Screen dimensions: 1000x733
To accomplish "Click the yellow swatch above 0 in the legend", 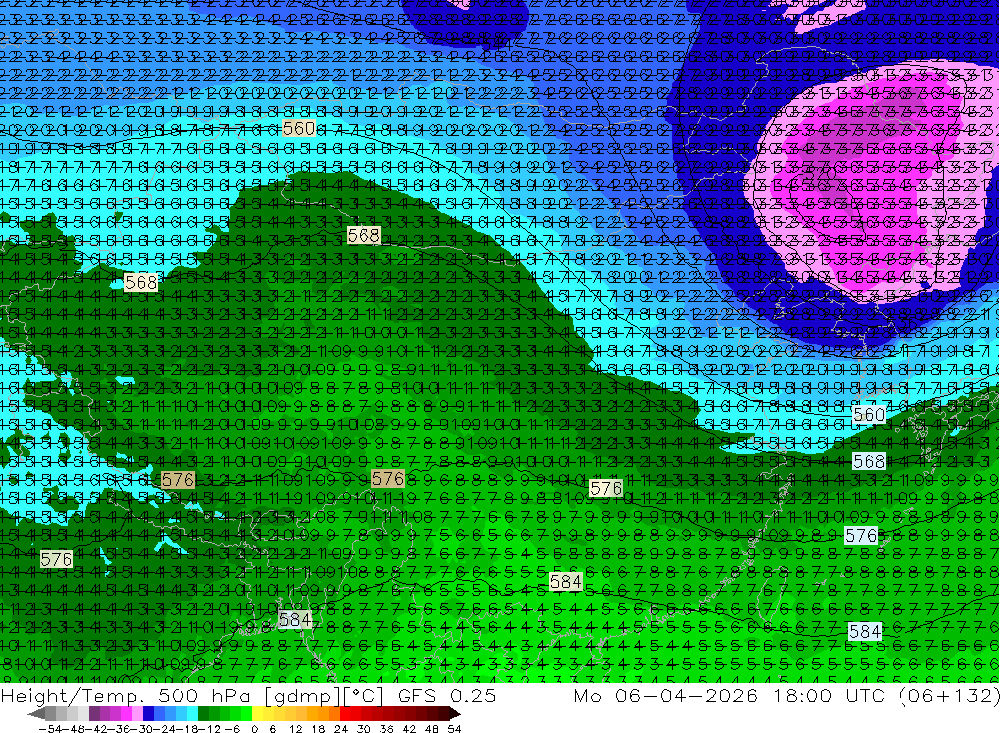I will (x=258, y=714).
